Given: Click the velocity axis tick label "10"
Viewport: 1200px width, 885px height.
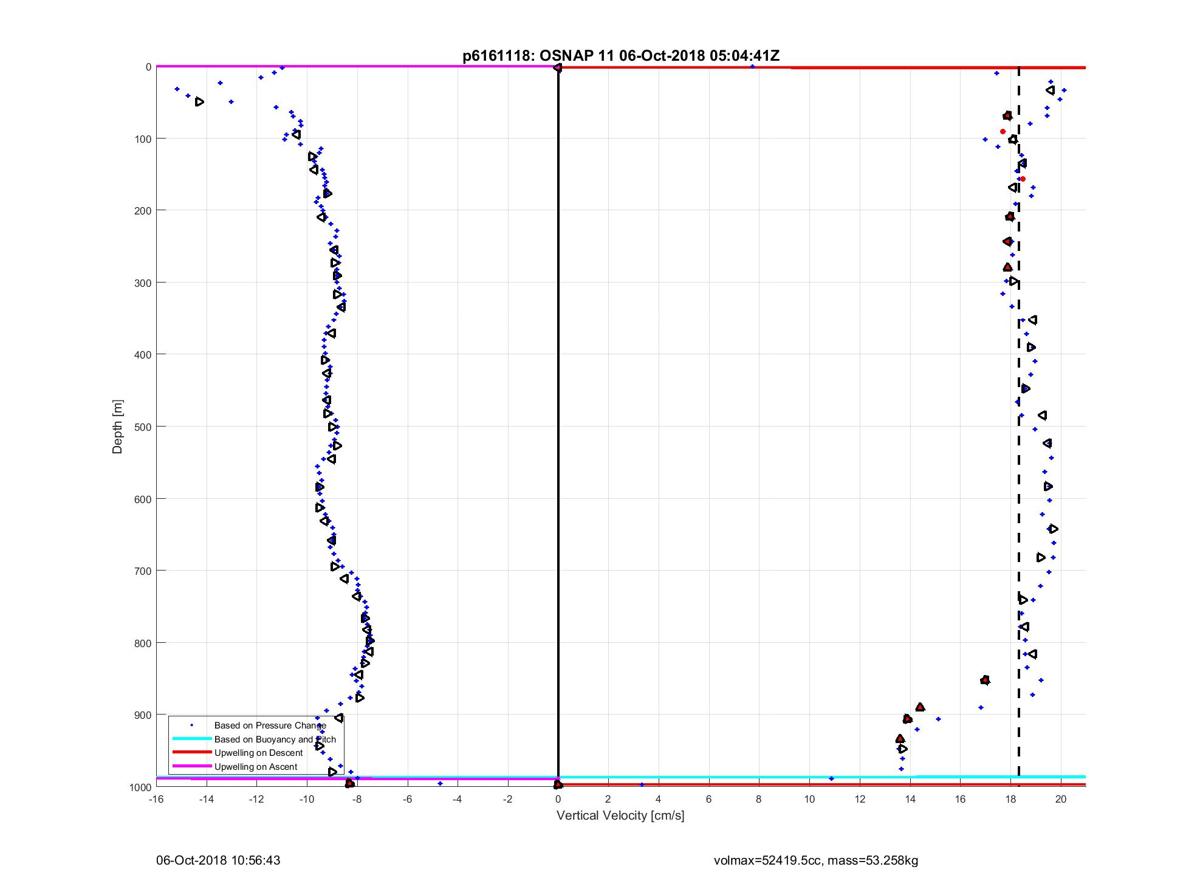Looking at the screenshot, I should point(809,799).
